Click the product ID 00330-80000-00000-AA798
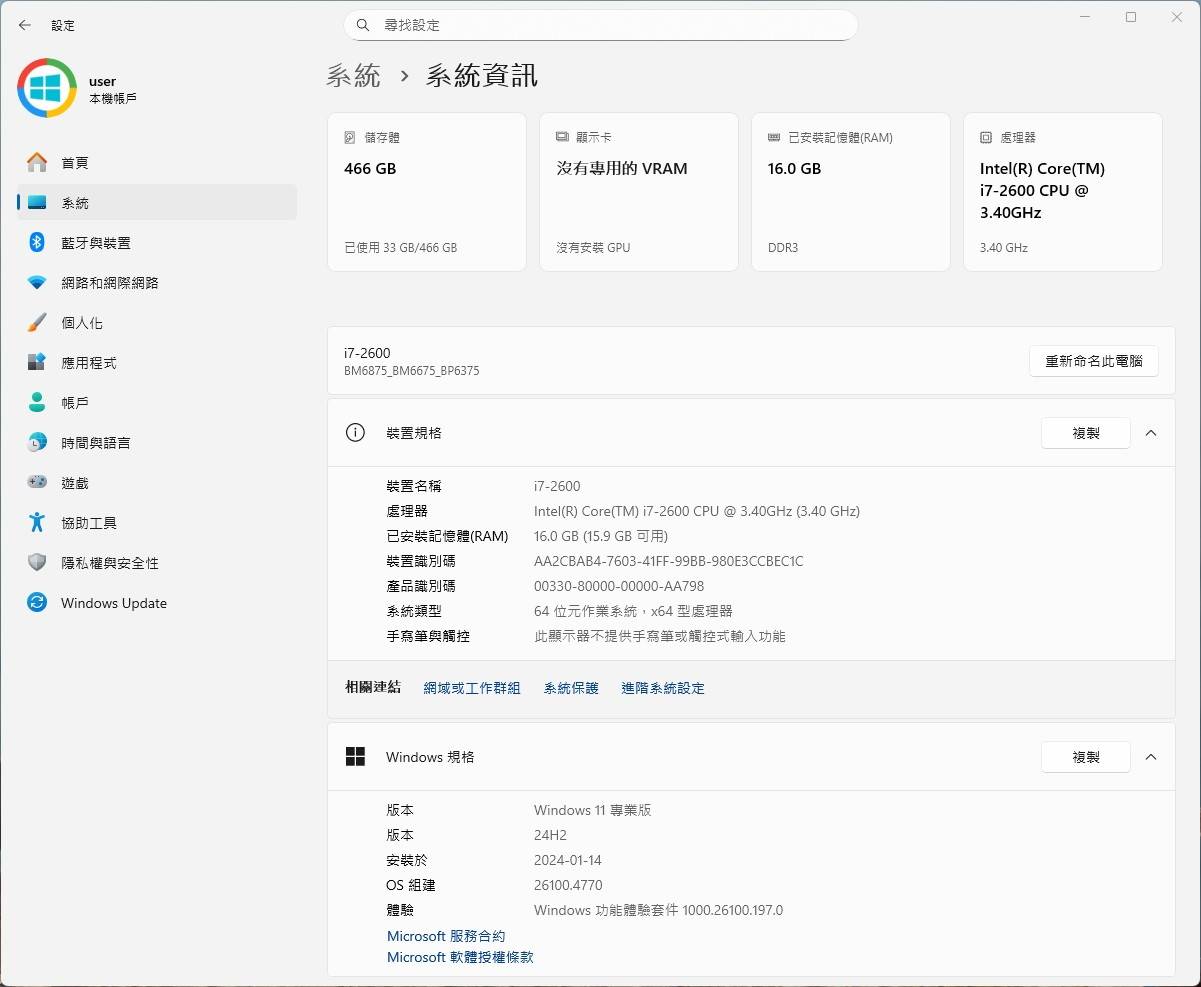The width and height of the screenshot is (1201, 987). (x=619, y=586)
